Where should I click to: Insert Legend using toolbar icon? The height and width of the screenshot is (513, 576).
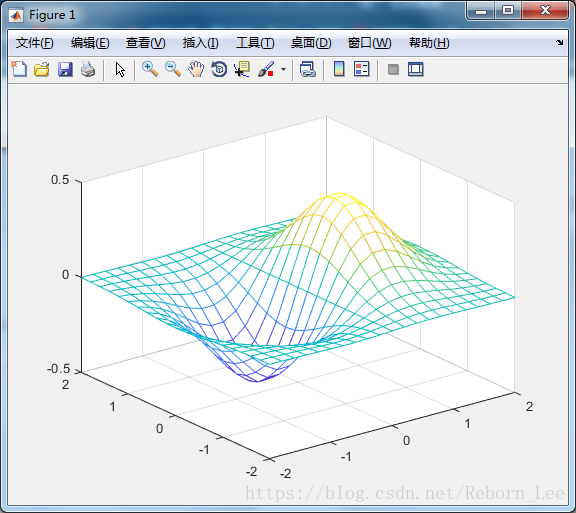[x=362, y=69]
